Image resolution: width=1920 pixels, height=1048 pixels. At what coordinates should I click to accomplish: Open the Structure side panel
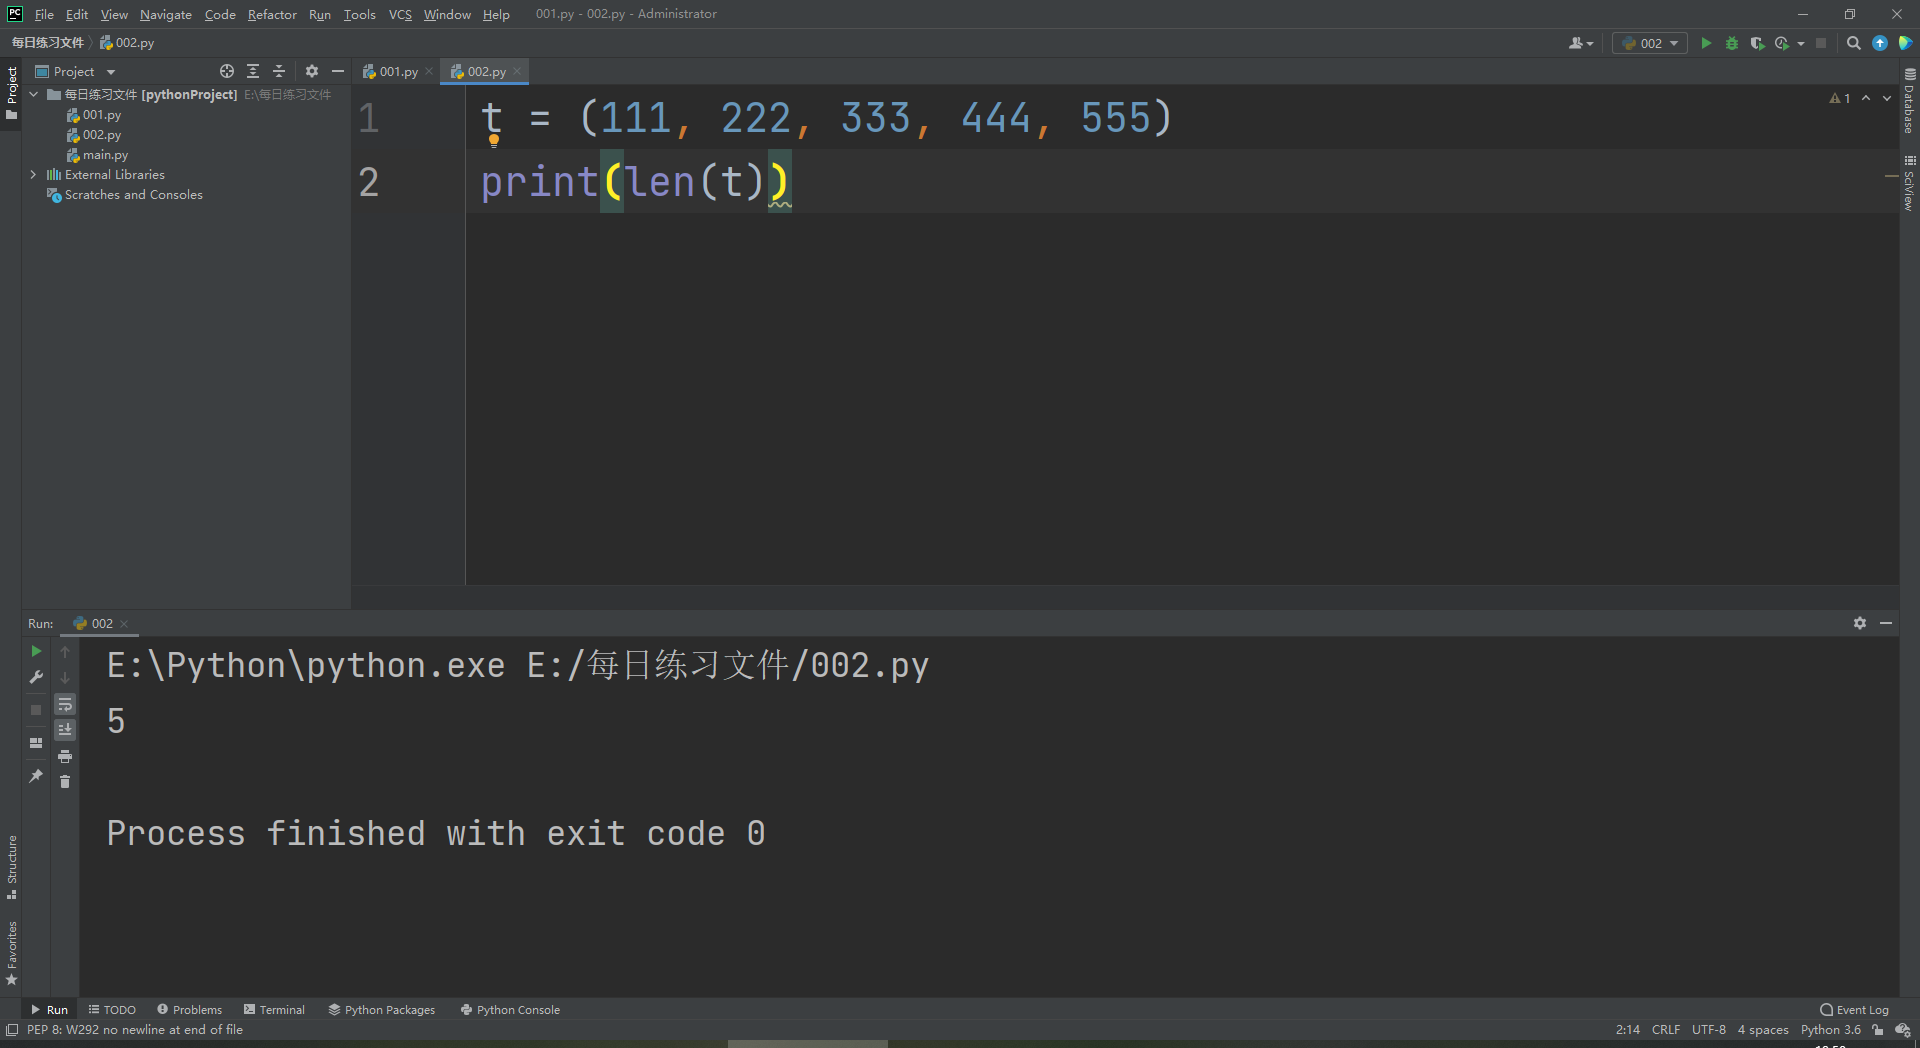pyautogui.click(x=12, y=866)
